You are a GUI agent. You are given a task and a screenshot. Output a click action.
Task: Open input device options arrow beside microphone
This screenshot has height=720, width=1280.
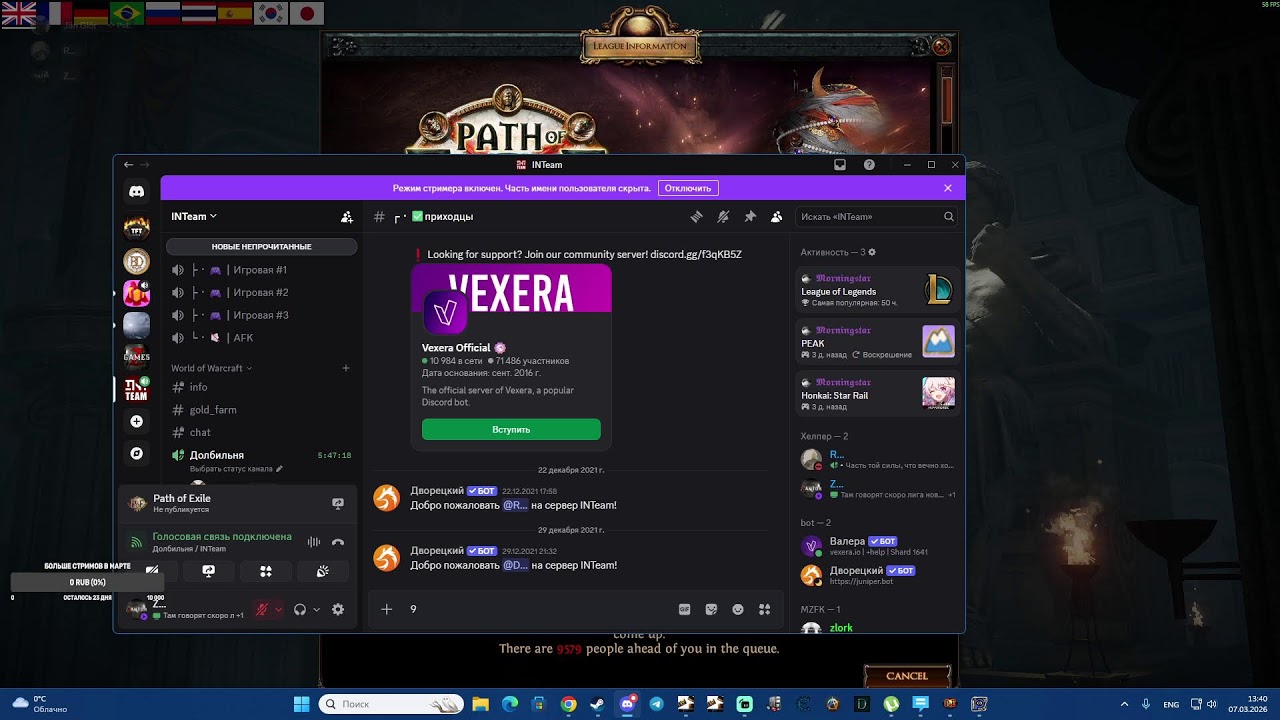(x=278, y=609)
